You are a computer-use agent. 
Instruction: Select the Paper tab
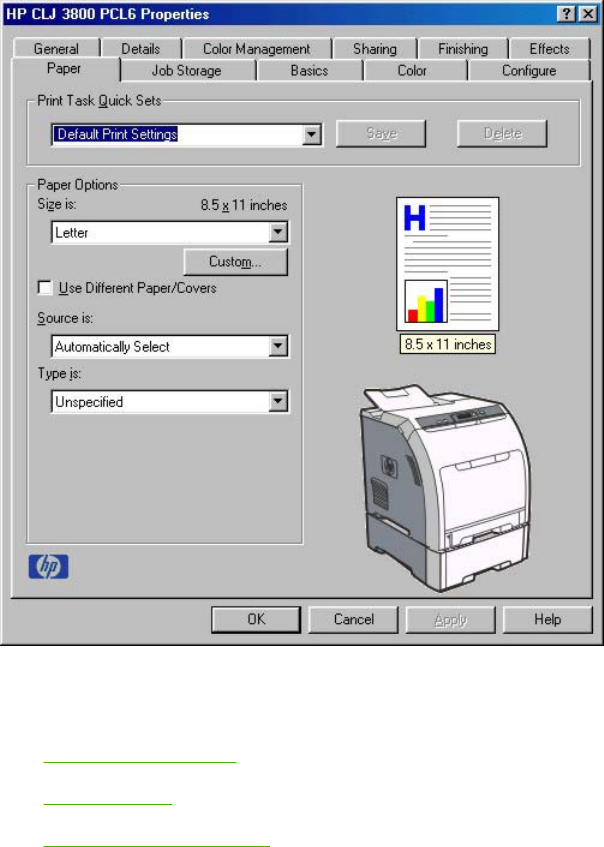pyautogui.click(x=64, y=69)
